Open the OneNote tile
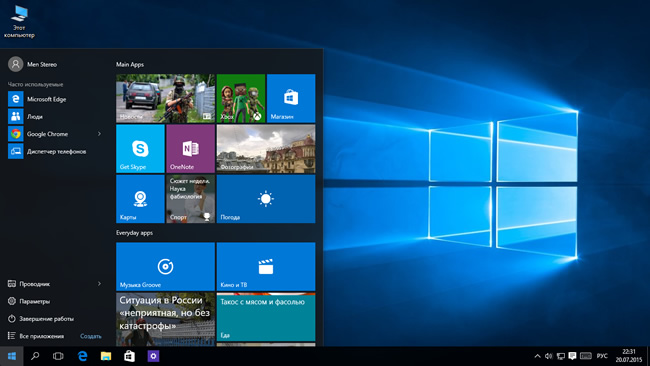The width and height of the screenshot is (650, 366). 191,148
